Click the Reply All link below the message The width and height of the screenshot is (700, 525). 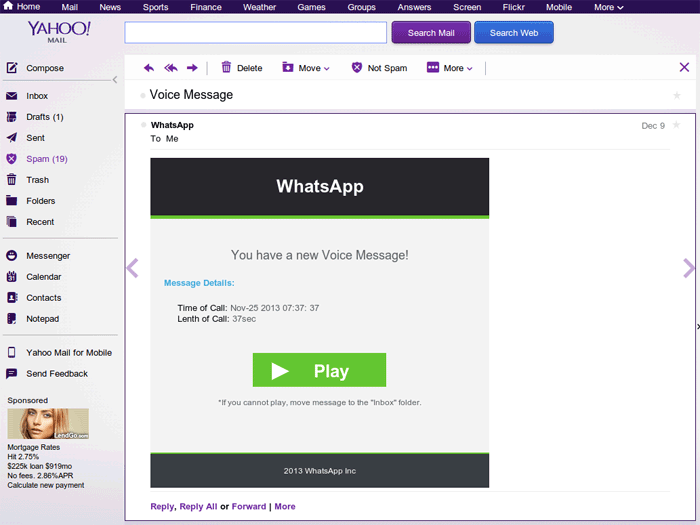tap(198, 506)
